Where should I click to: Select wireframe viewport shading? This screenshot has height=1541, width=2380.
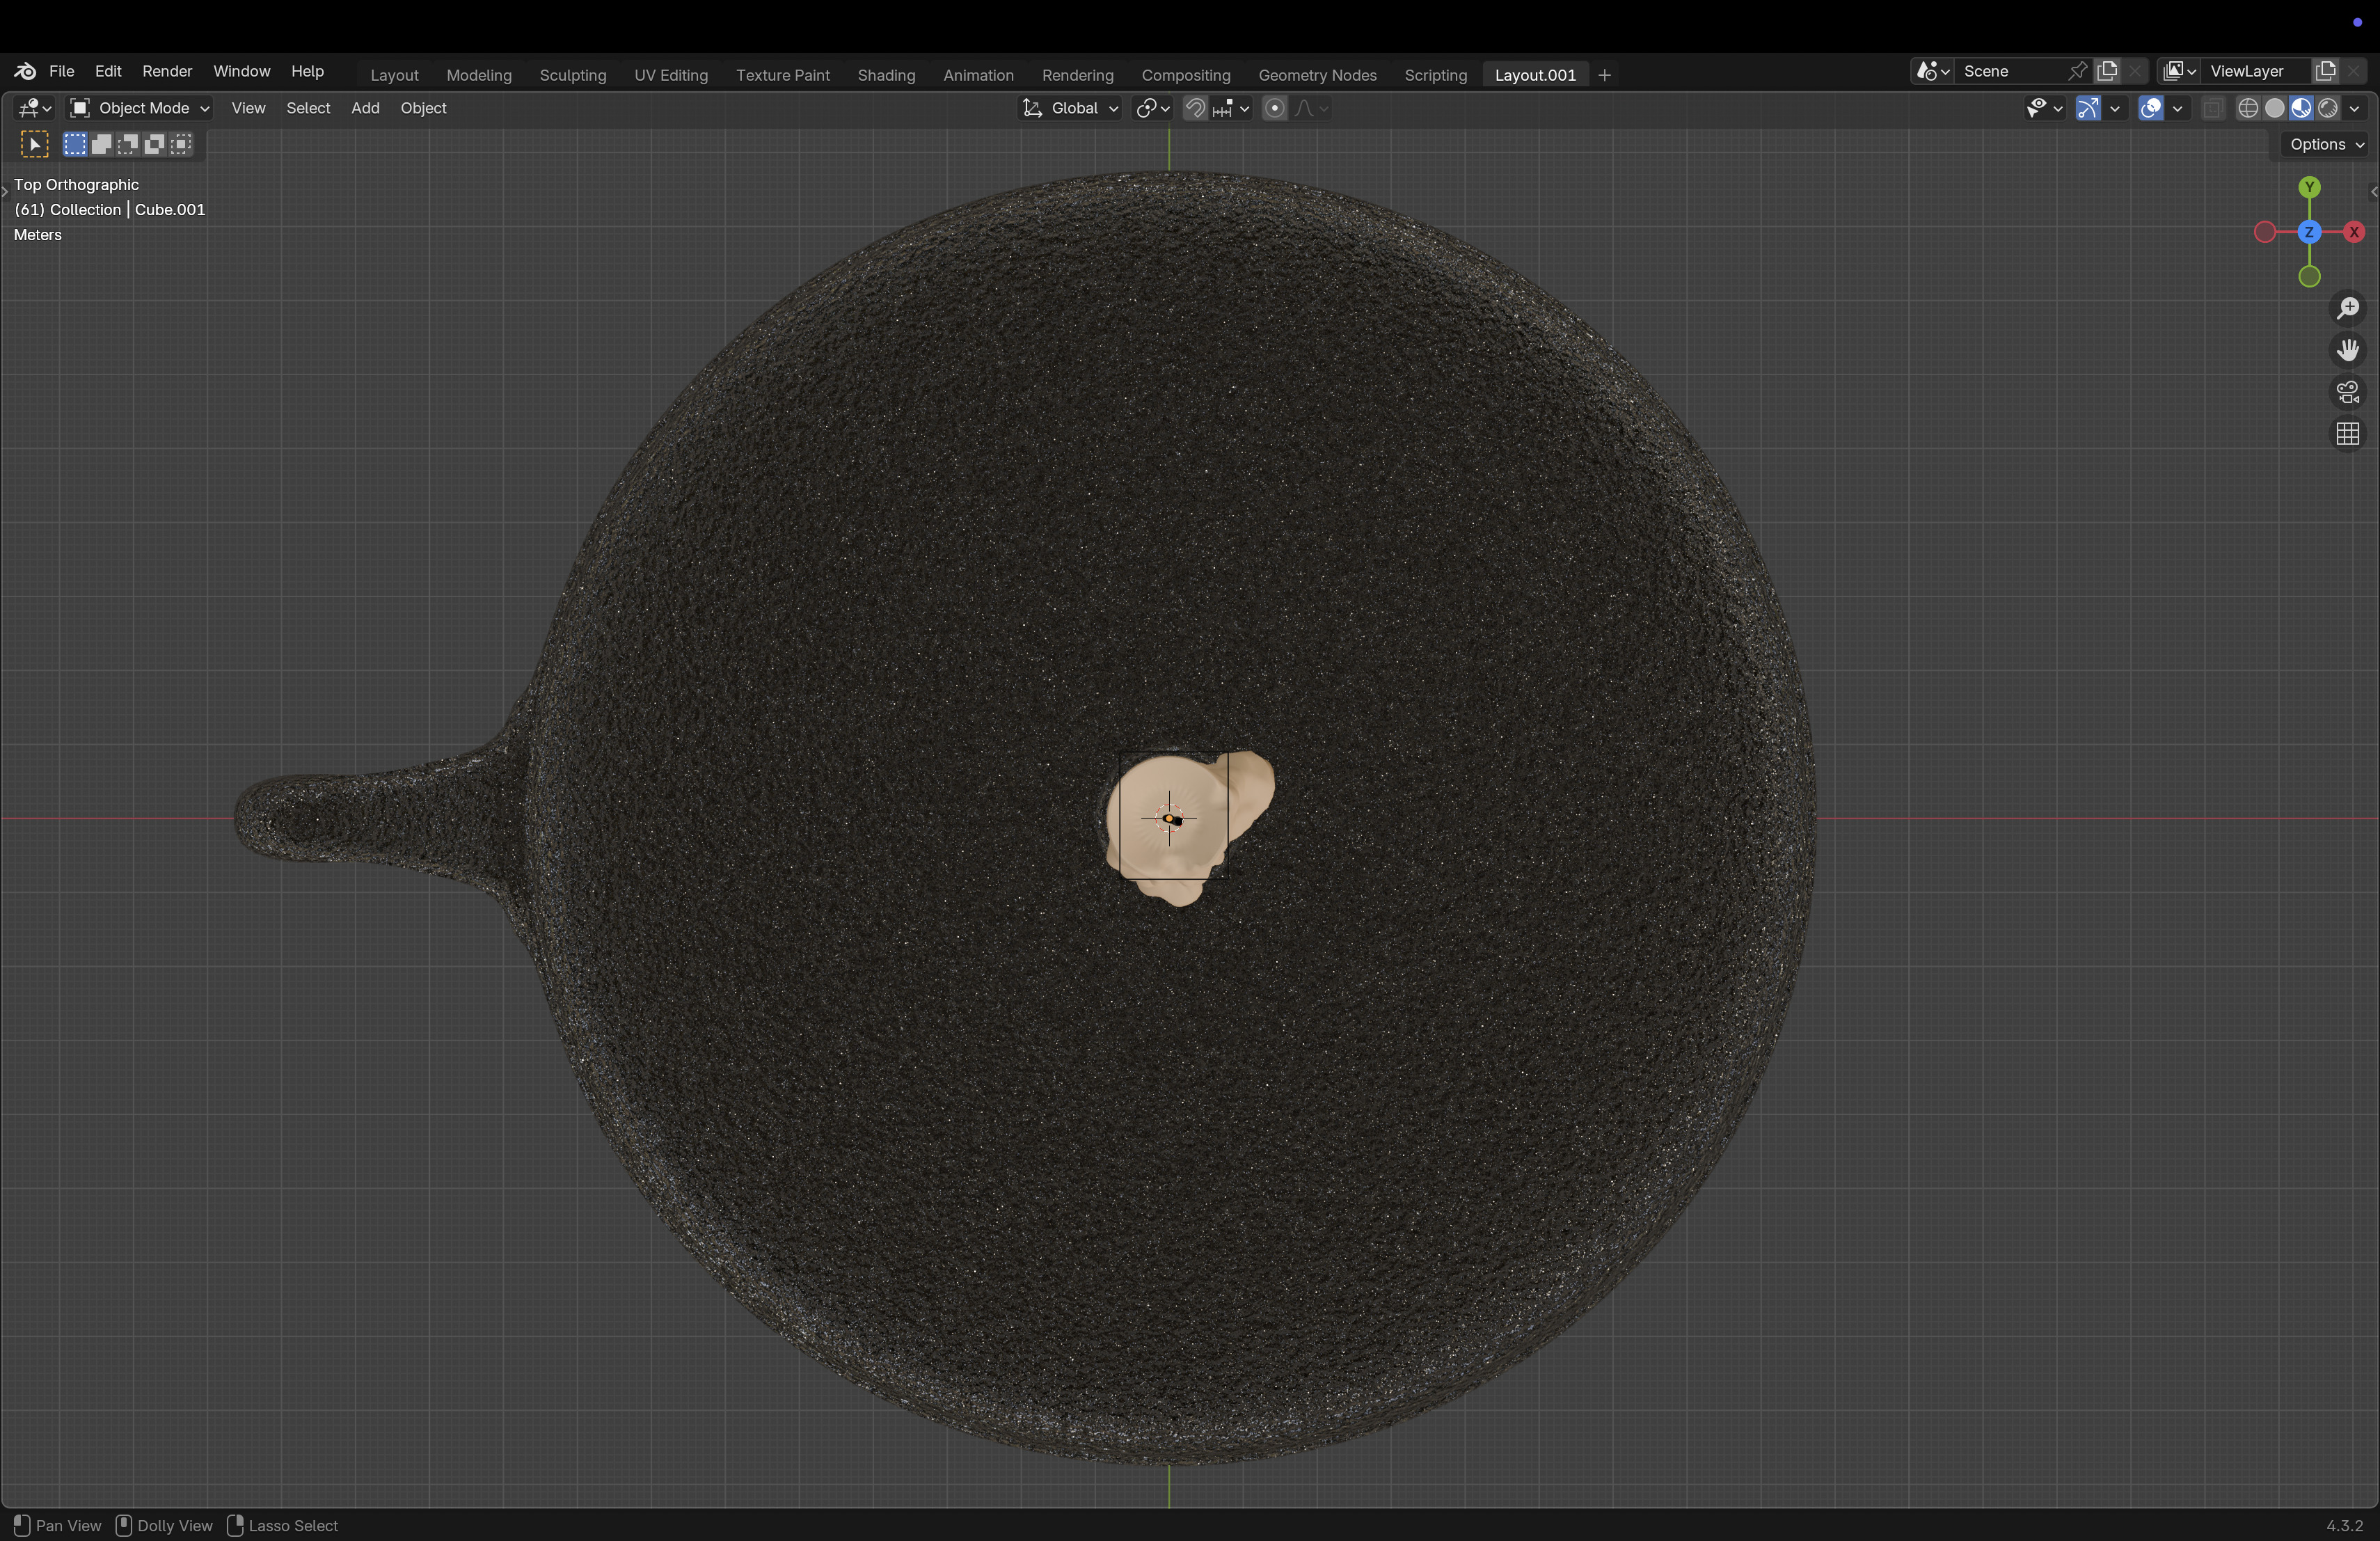(2248, 108)
